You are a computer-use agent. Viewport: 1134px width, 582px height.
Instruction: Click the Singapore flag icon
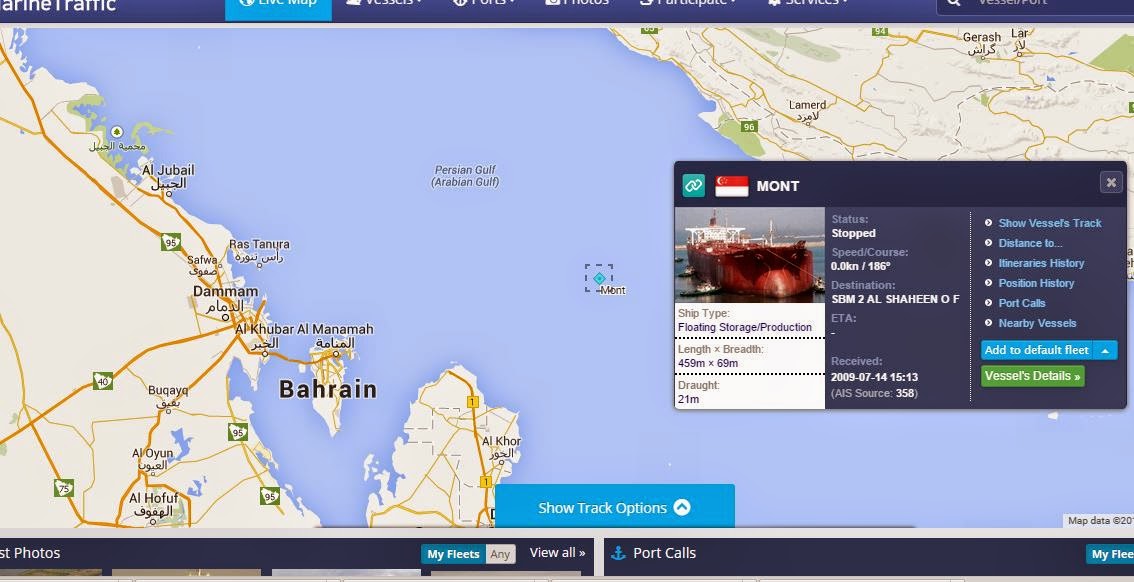[732, 186]
